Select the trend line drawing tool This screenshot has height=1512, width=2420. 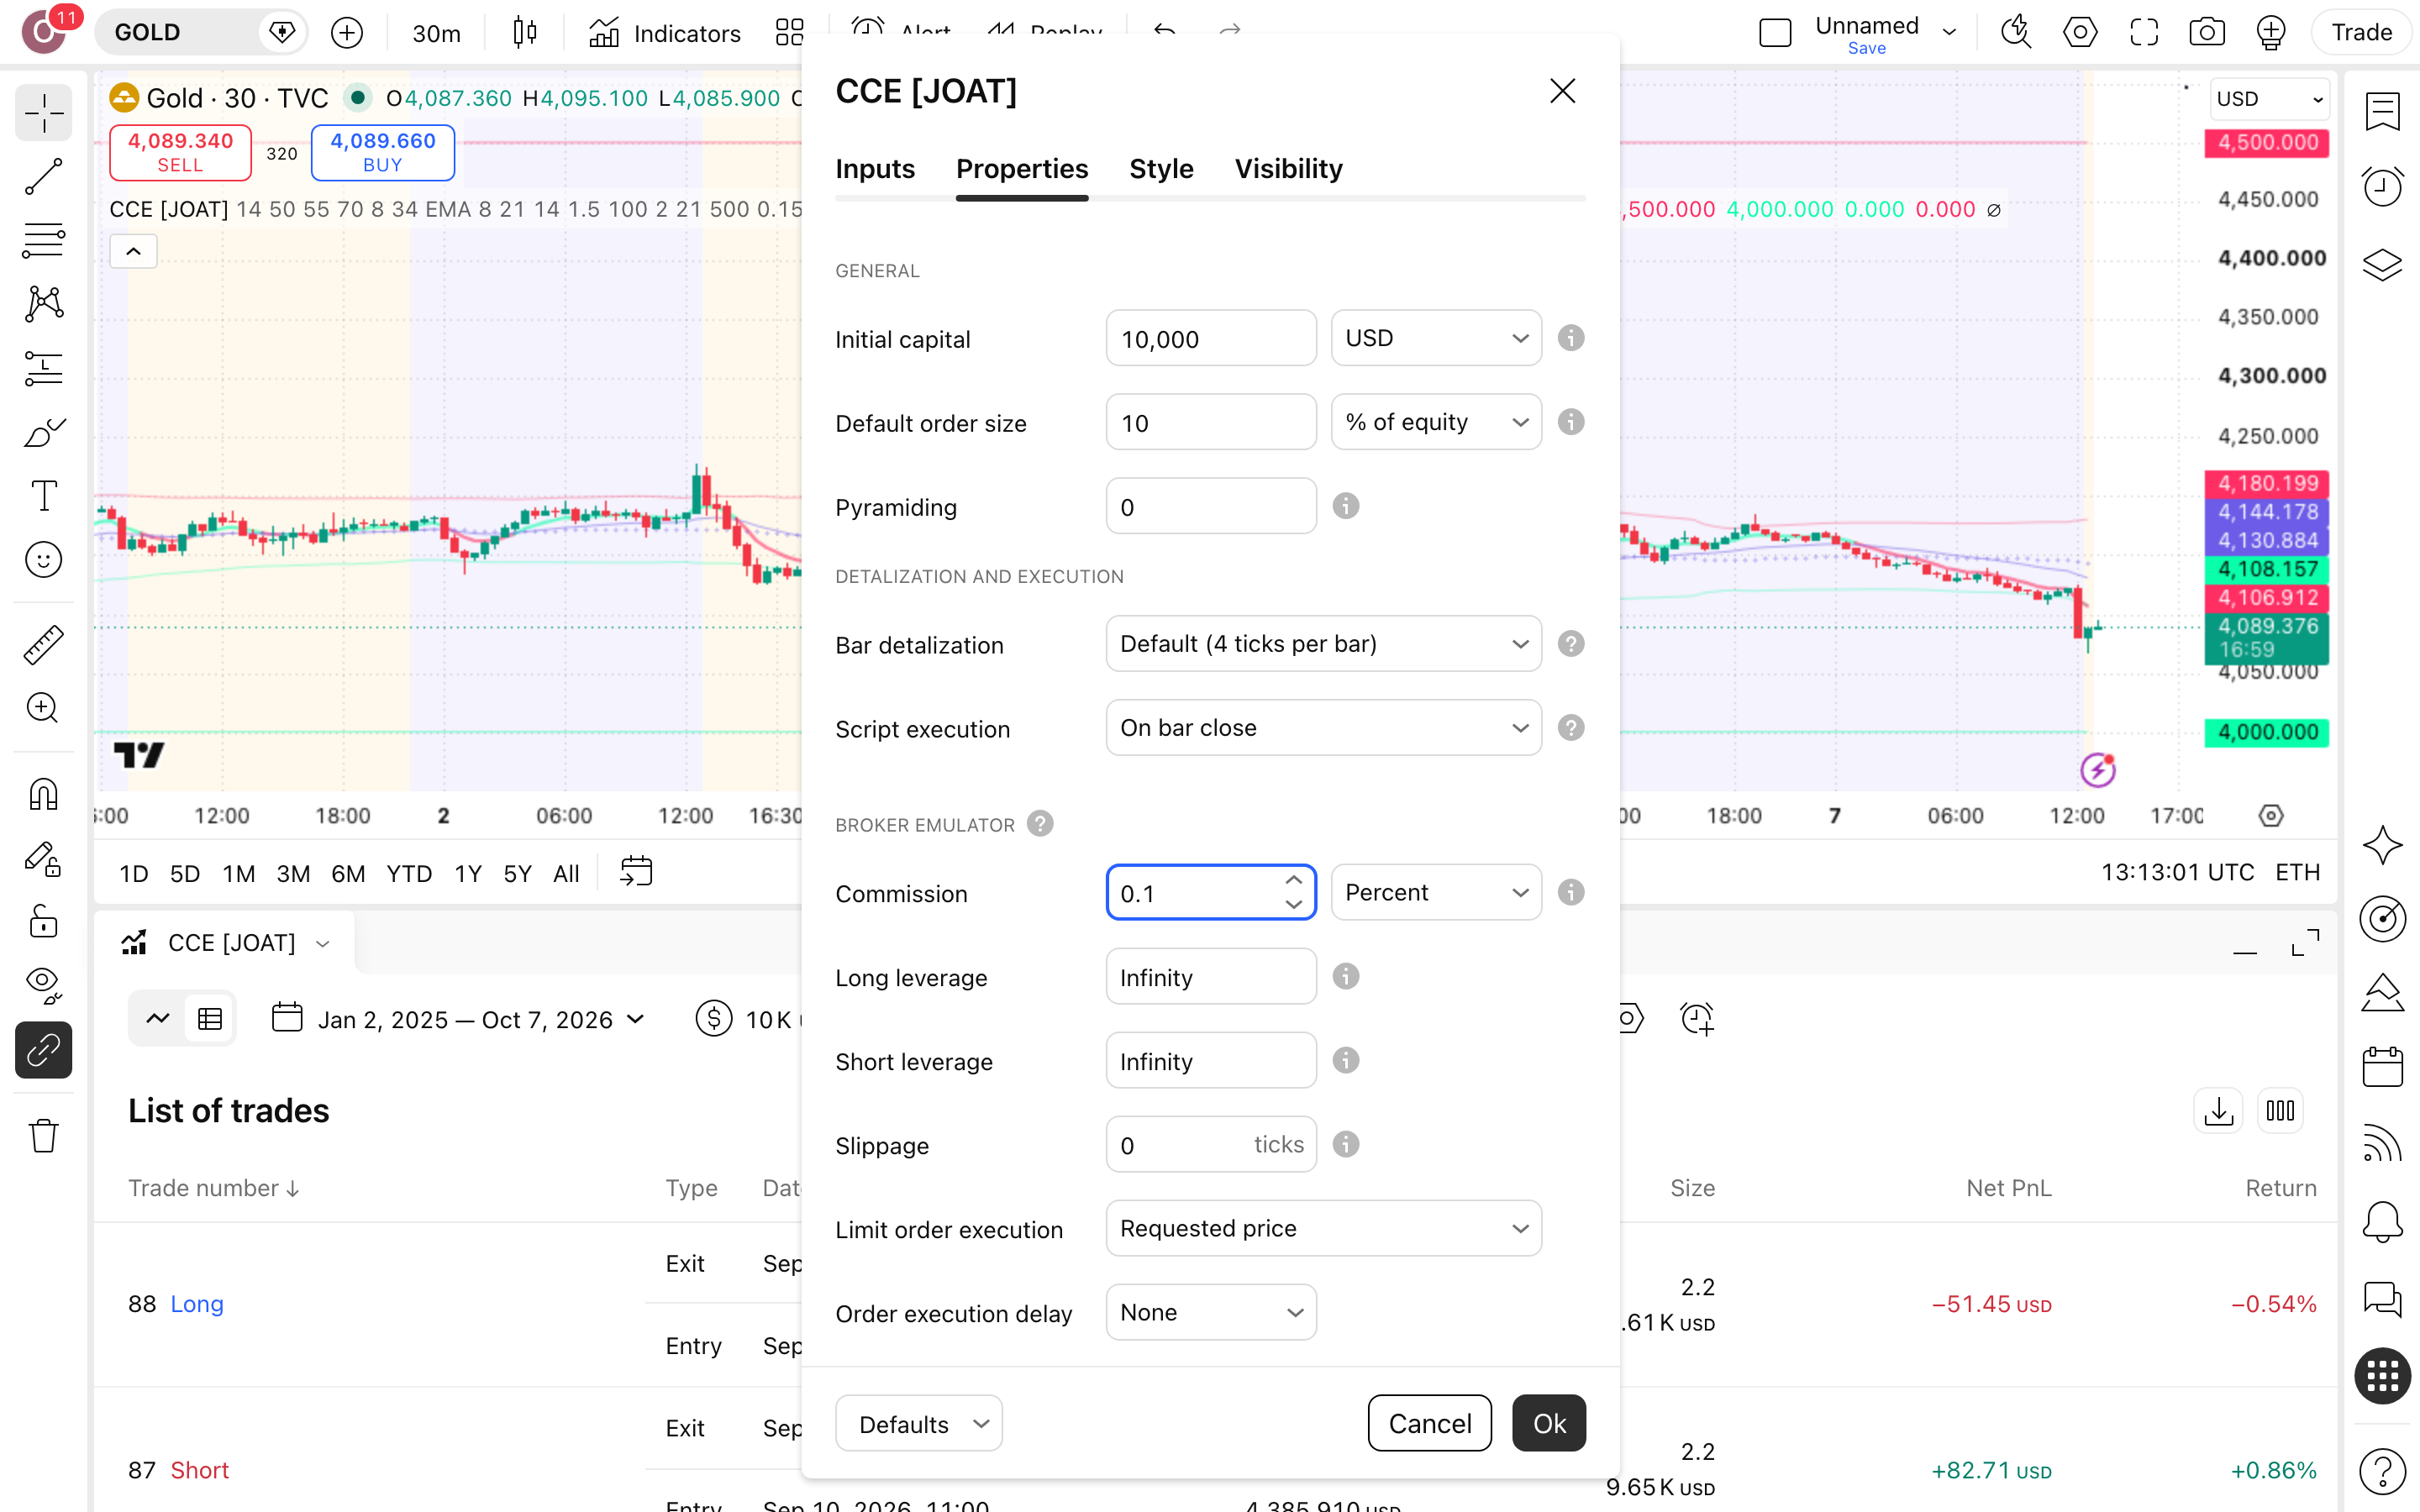click(x=44, y=177)
